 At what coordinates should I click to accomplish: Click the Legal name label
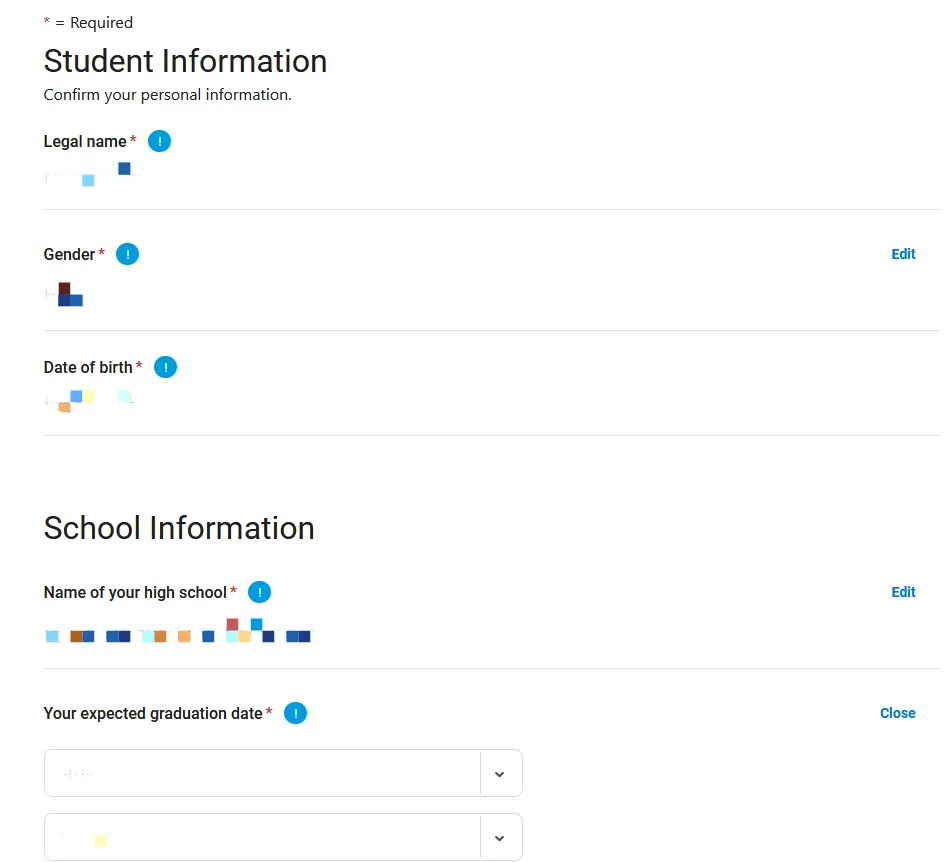click(85, 142)
